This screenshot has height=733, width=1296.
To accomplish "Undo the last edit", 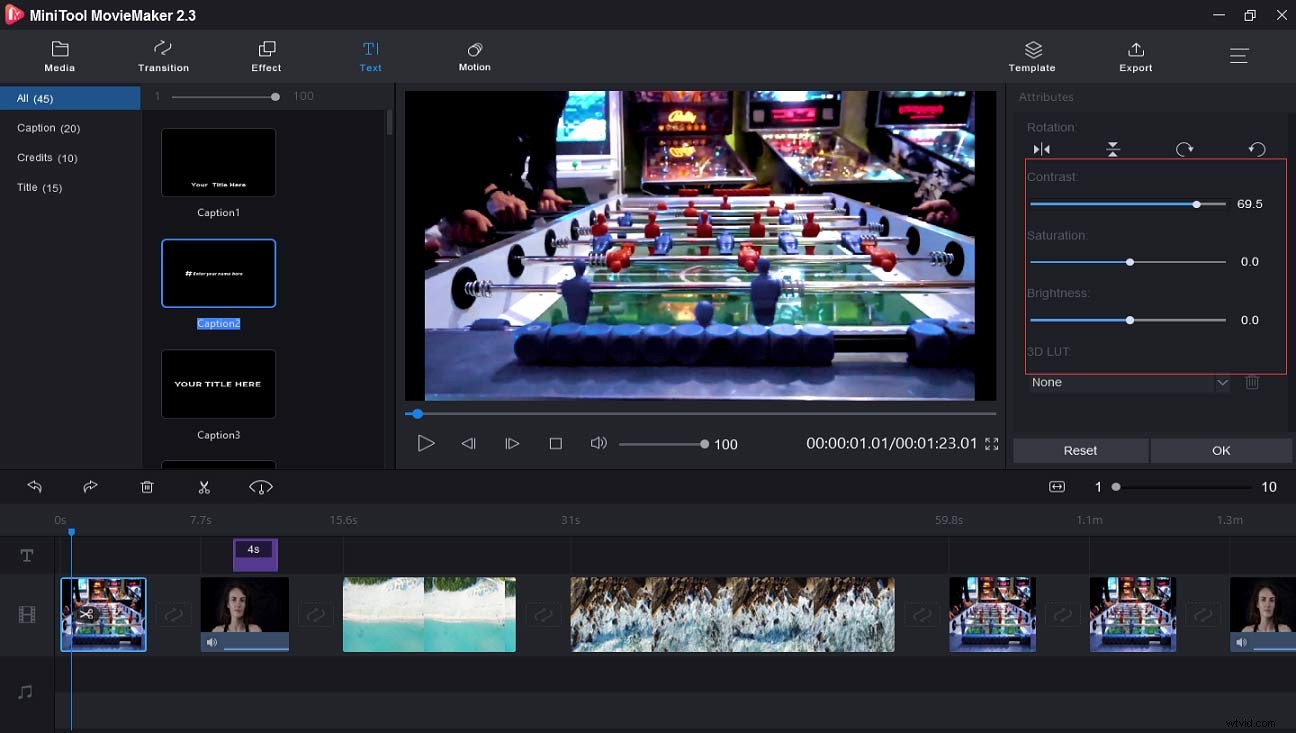I will click(x=35, y=487).
